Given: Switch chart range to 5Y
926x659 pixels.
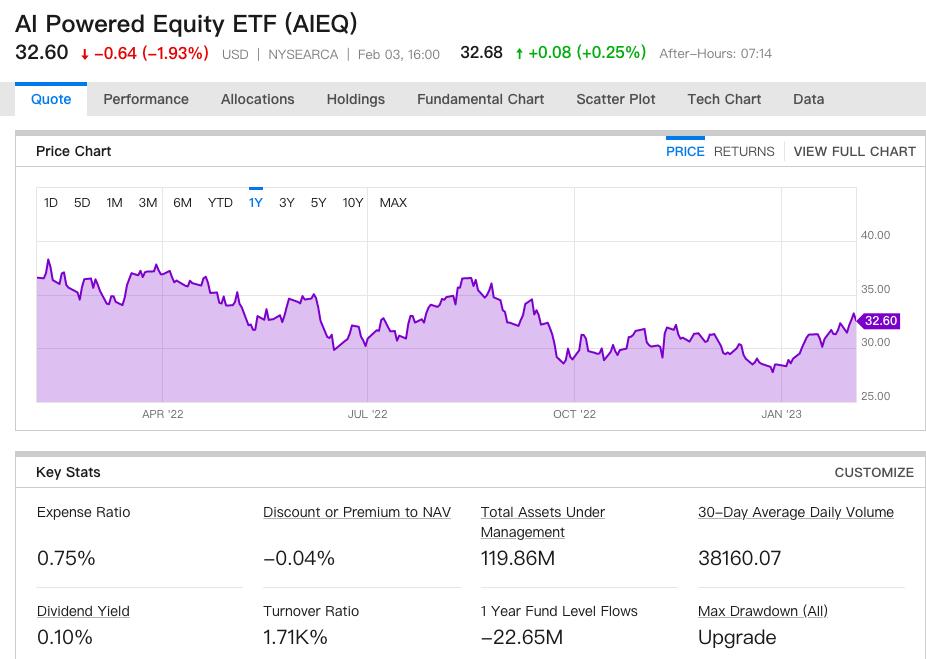Looking at the screenshot, I should pyautogui.click(x=318, y=203).
